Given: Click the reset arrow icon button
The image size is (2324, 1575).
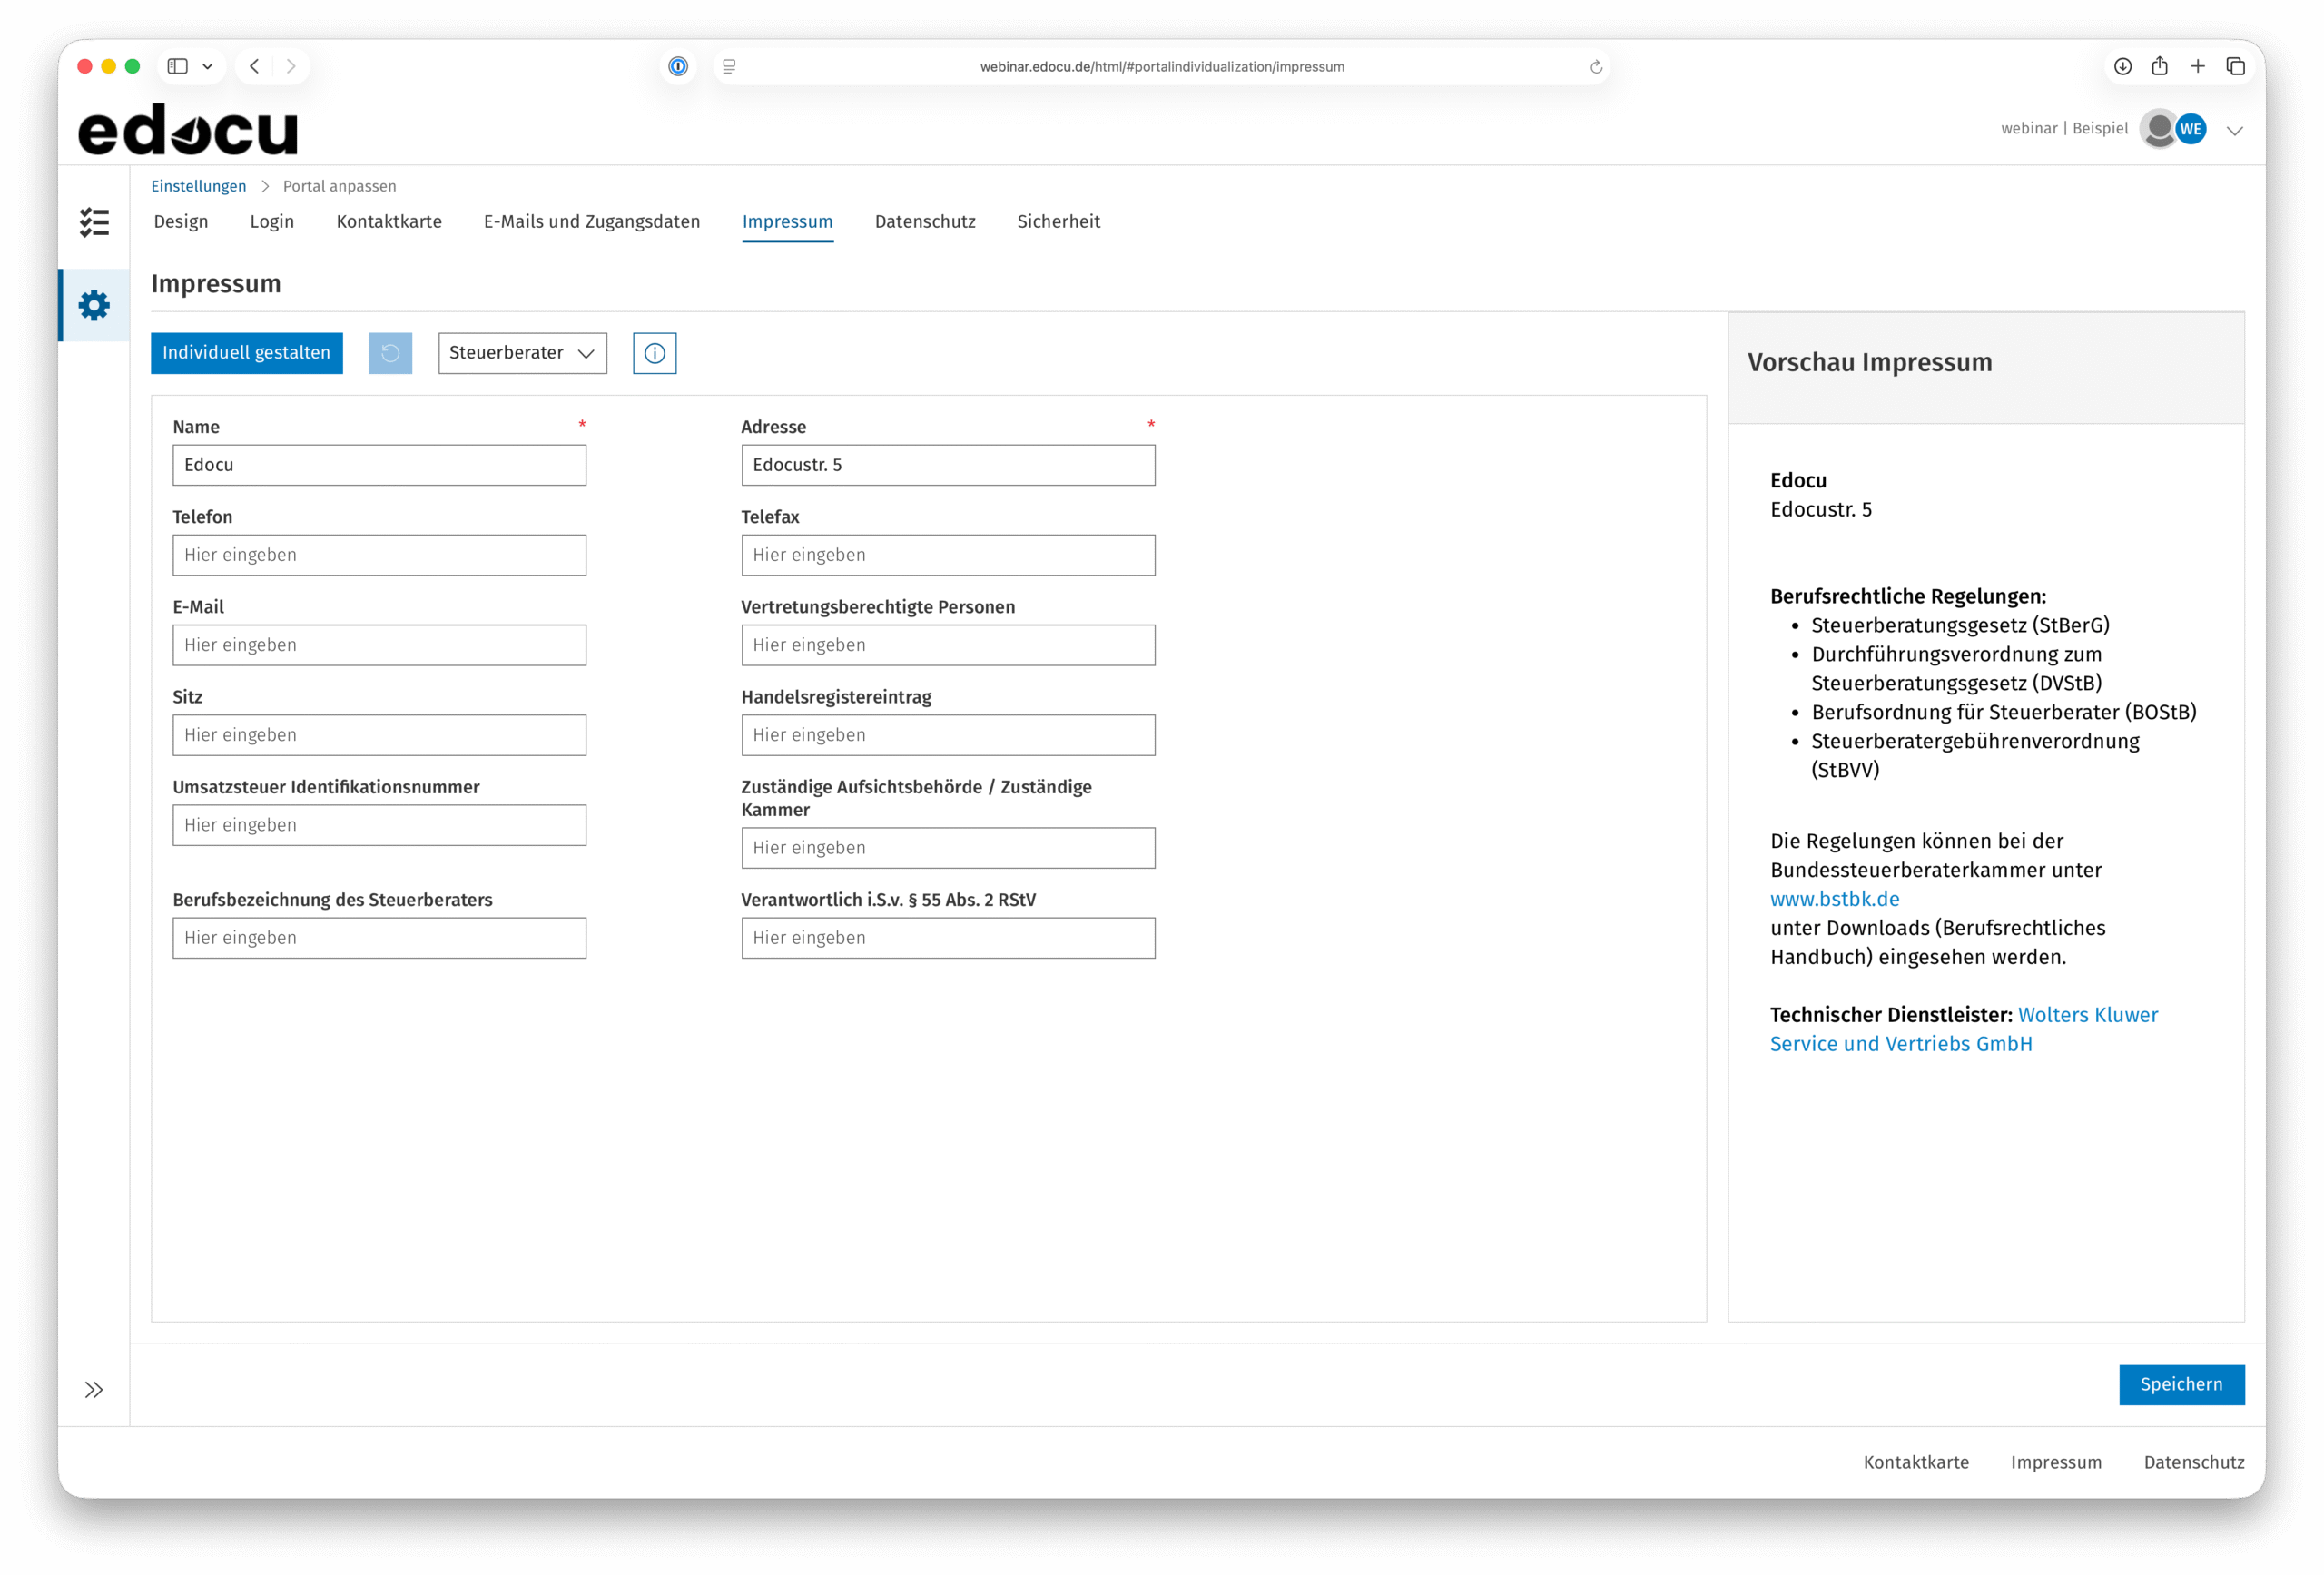Looking at the screenshot, I should 390,353.
